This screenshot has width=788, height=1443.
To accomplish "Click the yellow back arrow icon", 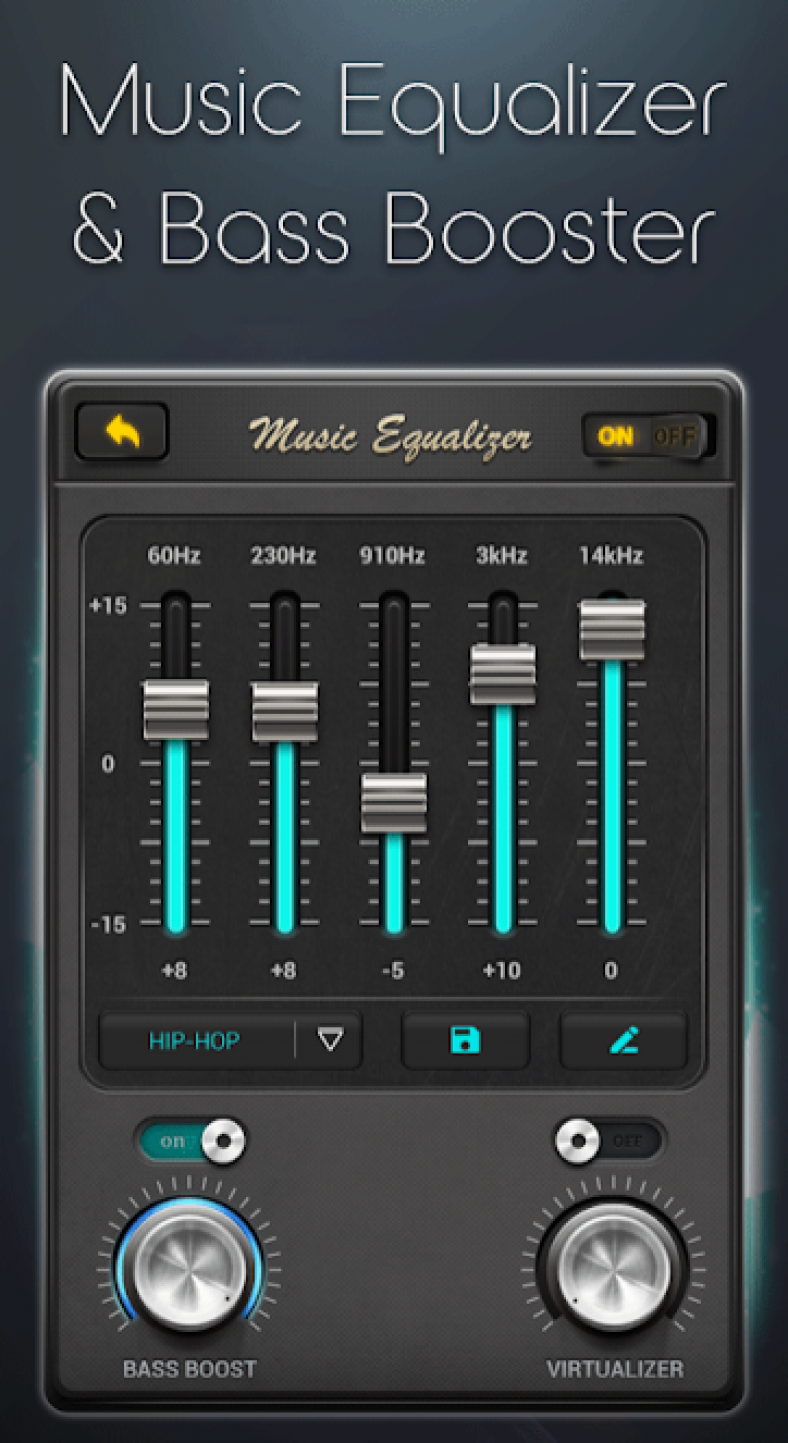I will coord(121,432).
